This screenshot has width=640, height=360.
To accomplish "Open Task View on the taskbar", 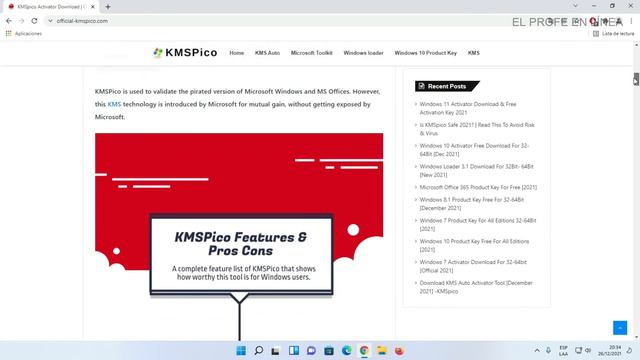I will click(x=276, y=351).
